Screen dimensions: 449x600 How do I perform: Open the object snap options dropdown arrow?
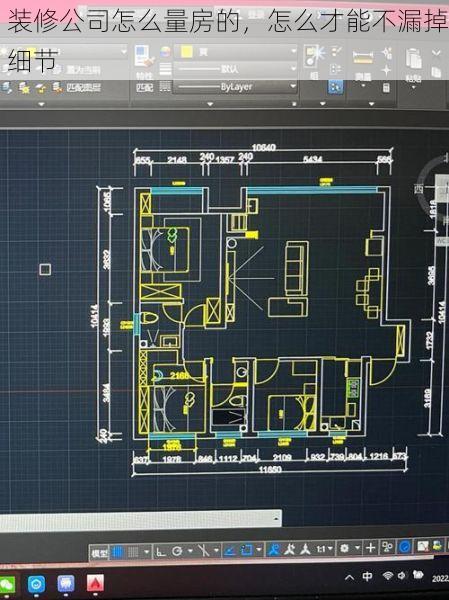[x=260, y=550]
